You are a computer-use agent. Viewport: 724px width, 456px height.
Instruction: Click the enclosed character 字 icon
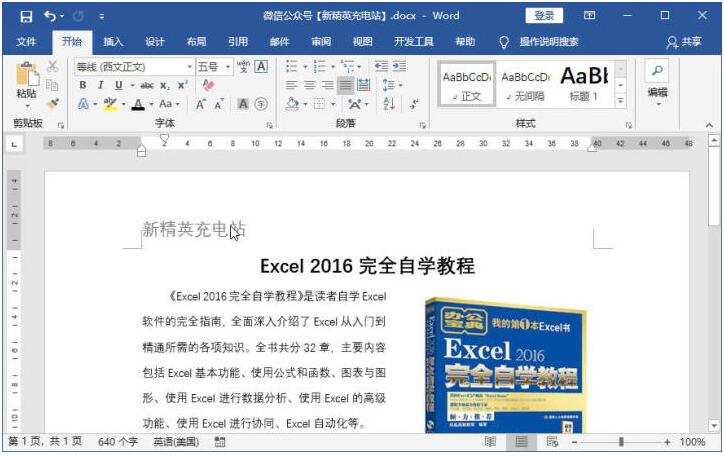click(261, 104)
